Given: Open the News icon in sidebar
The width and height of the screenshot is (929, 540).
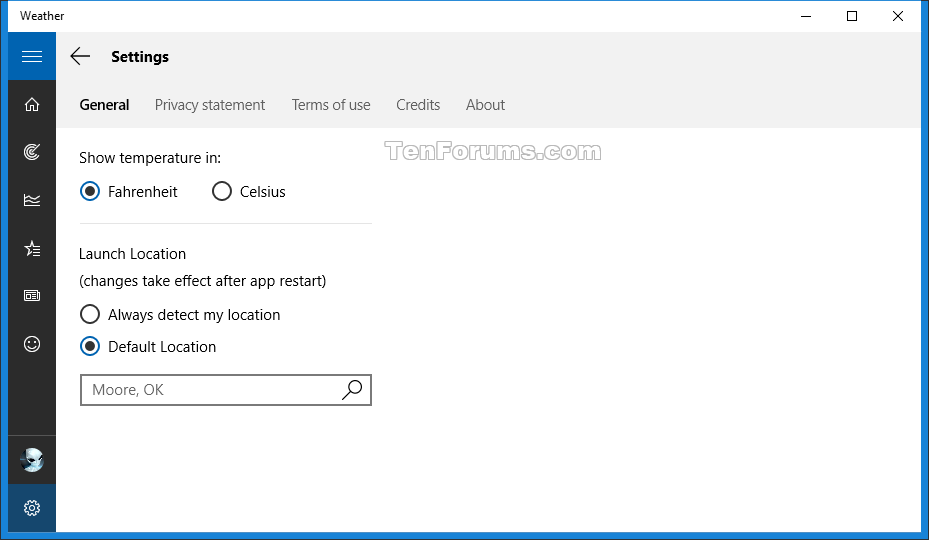Looking at the screenshot, I should 32,296.
